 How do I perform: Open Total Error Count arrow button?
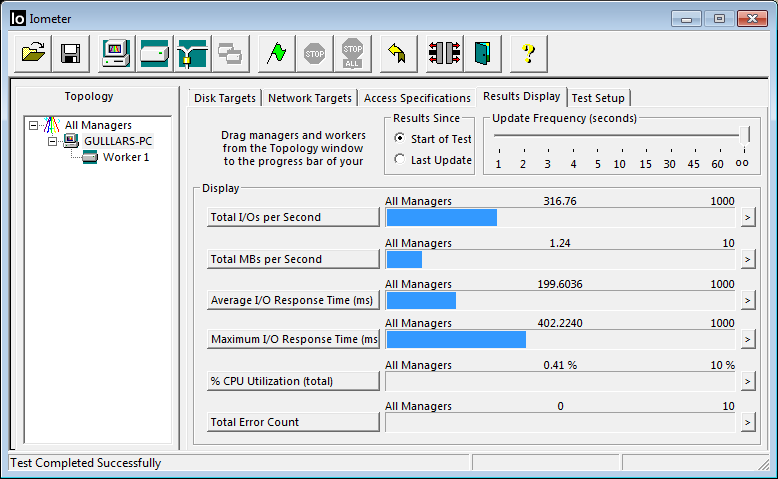coord(748,422)
